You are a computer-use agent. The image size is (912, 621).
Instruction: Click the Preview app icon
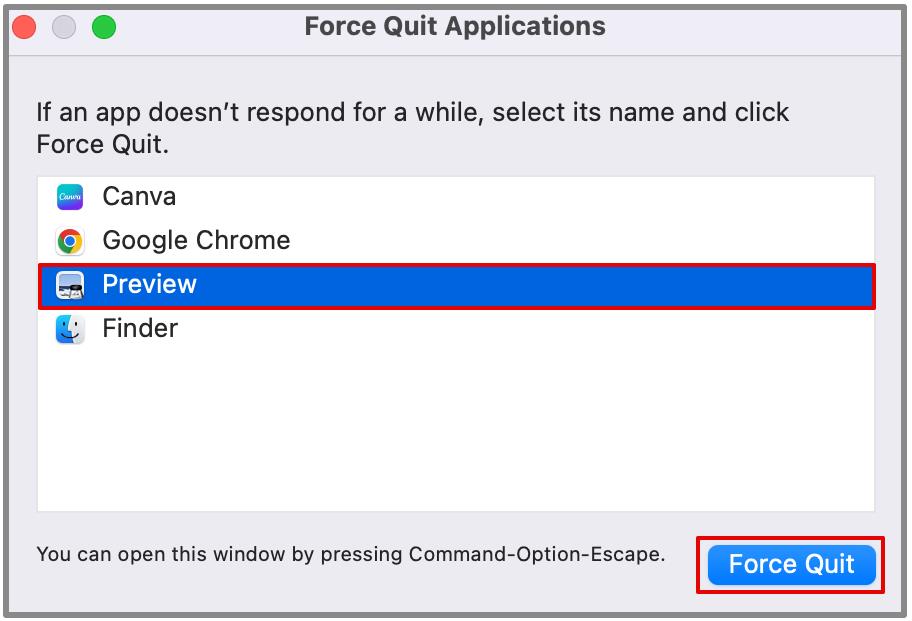tap(70, 285)
